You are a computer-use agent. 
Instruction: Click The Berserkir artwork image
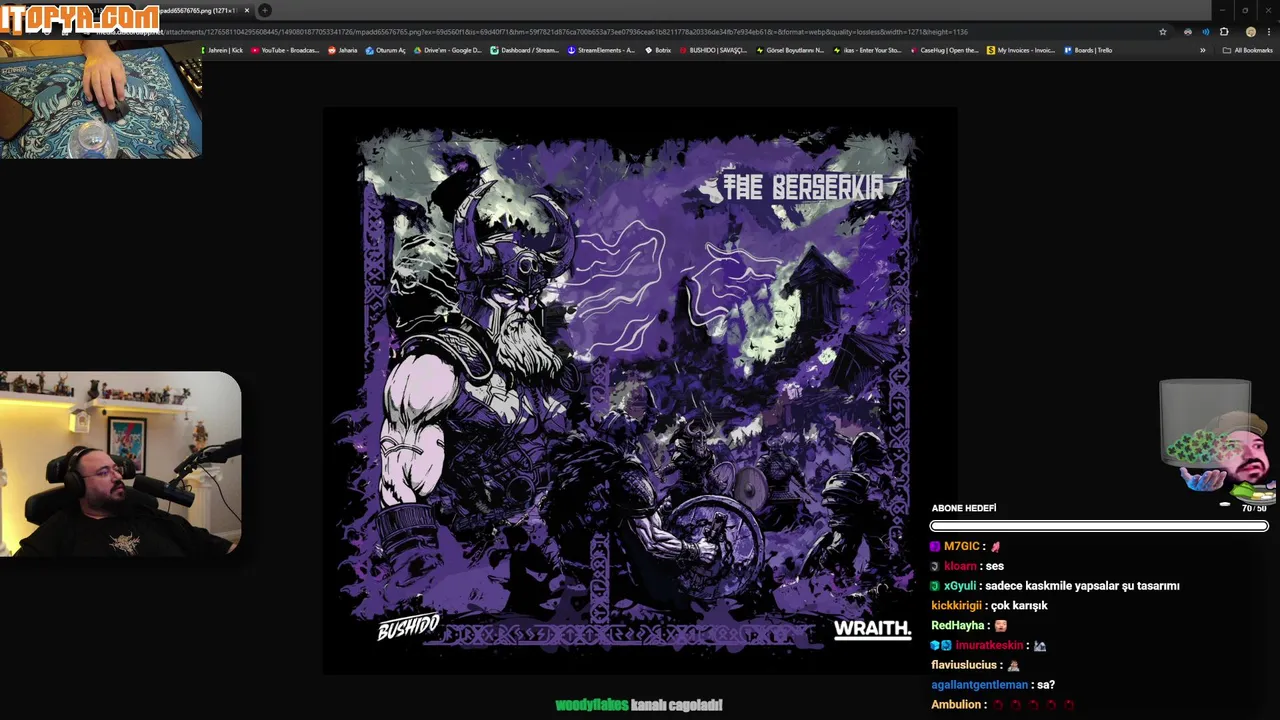(x=639, y=390)
